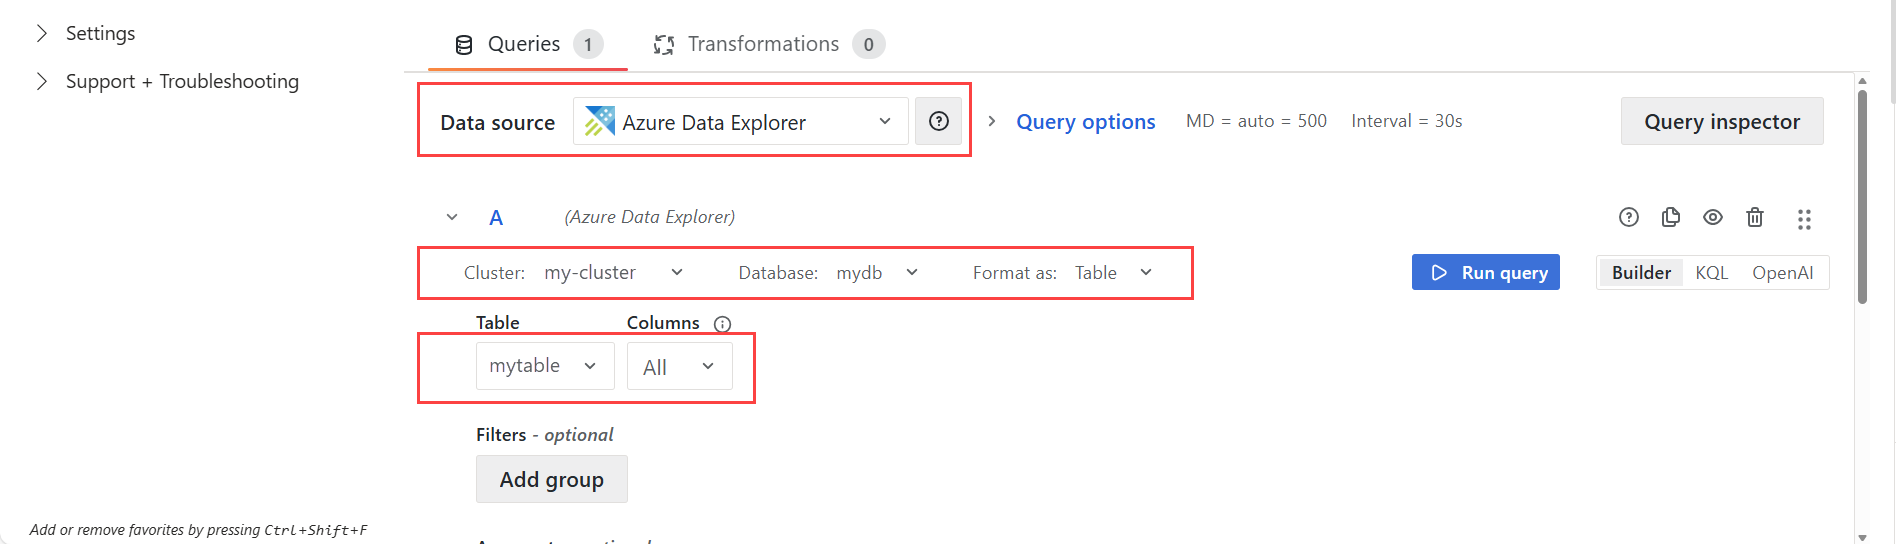Click the Queries count badge 1
Screen dimensions: 1896x544
[x=588, y=44]
